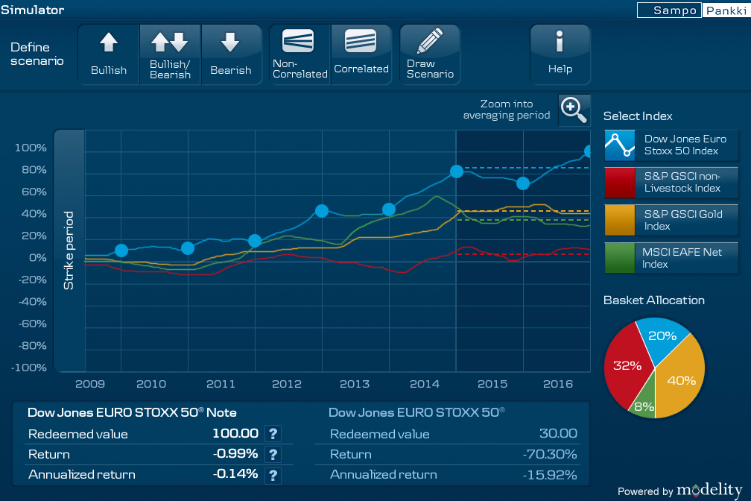The image size is (751, 501).
Task: Select the Bullish scenario arrow button
Action: coord(109,55)
